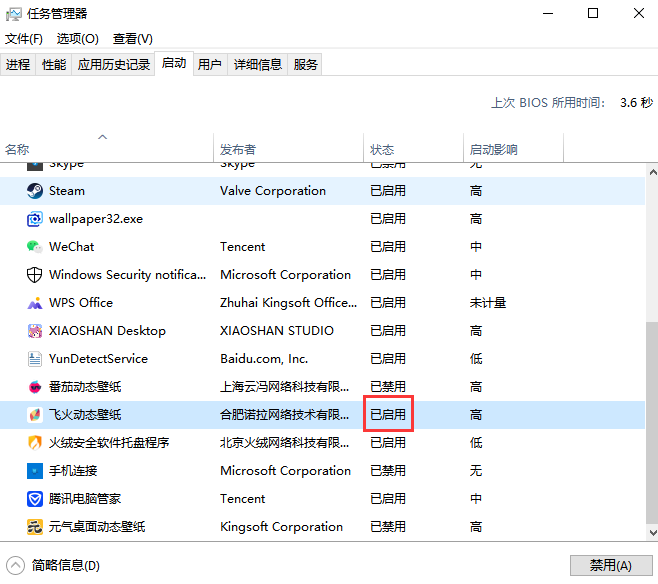Open the 选项(O) menu
The image size is (658, 584).
click(x=78, y=39)
